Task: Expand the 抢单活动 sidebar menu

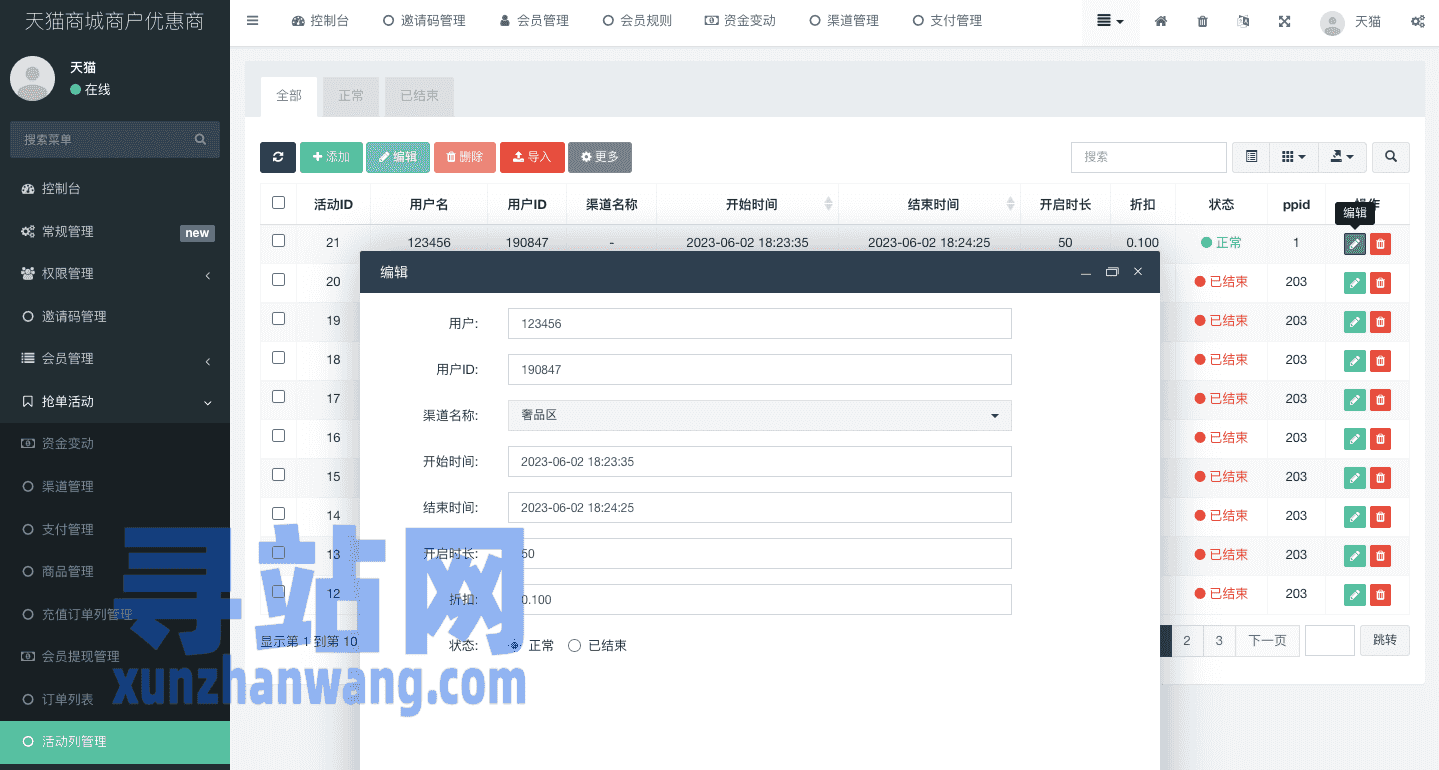Action: tap(115, 401)
